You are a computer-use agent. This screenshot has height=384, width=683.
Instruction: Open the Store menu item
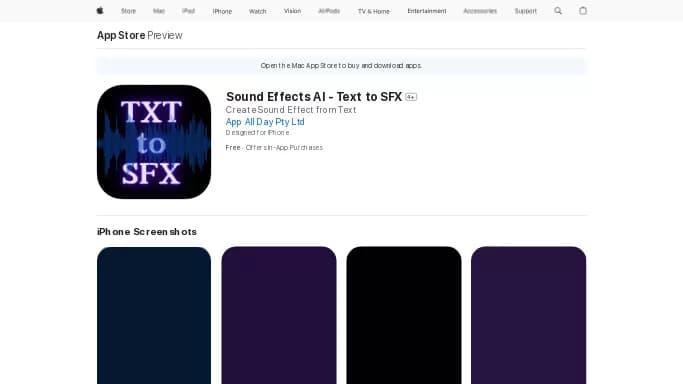(x=128, y=11)
